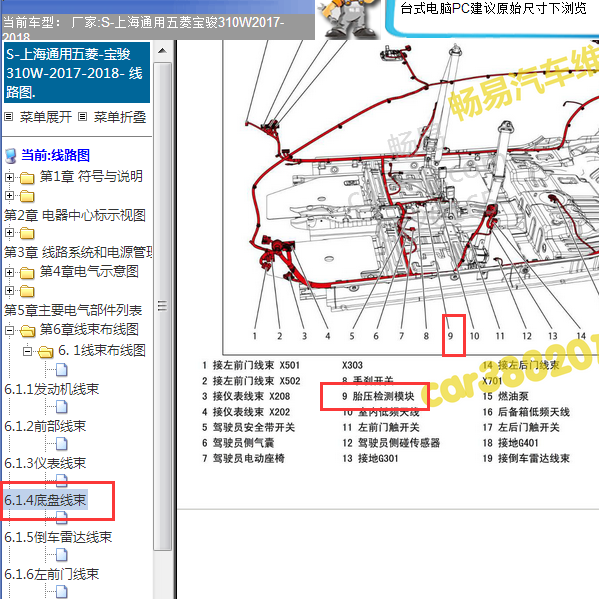This screenshot has height=599, width=599.
Task: Open 6.1.3仪表线束 page
Action: tap(45, 463)
